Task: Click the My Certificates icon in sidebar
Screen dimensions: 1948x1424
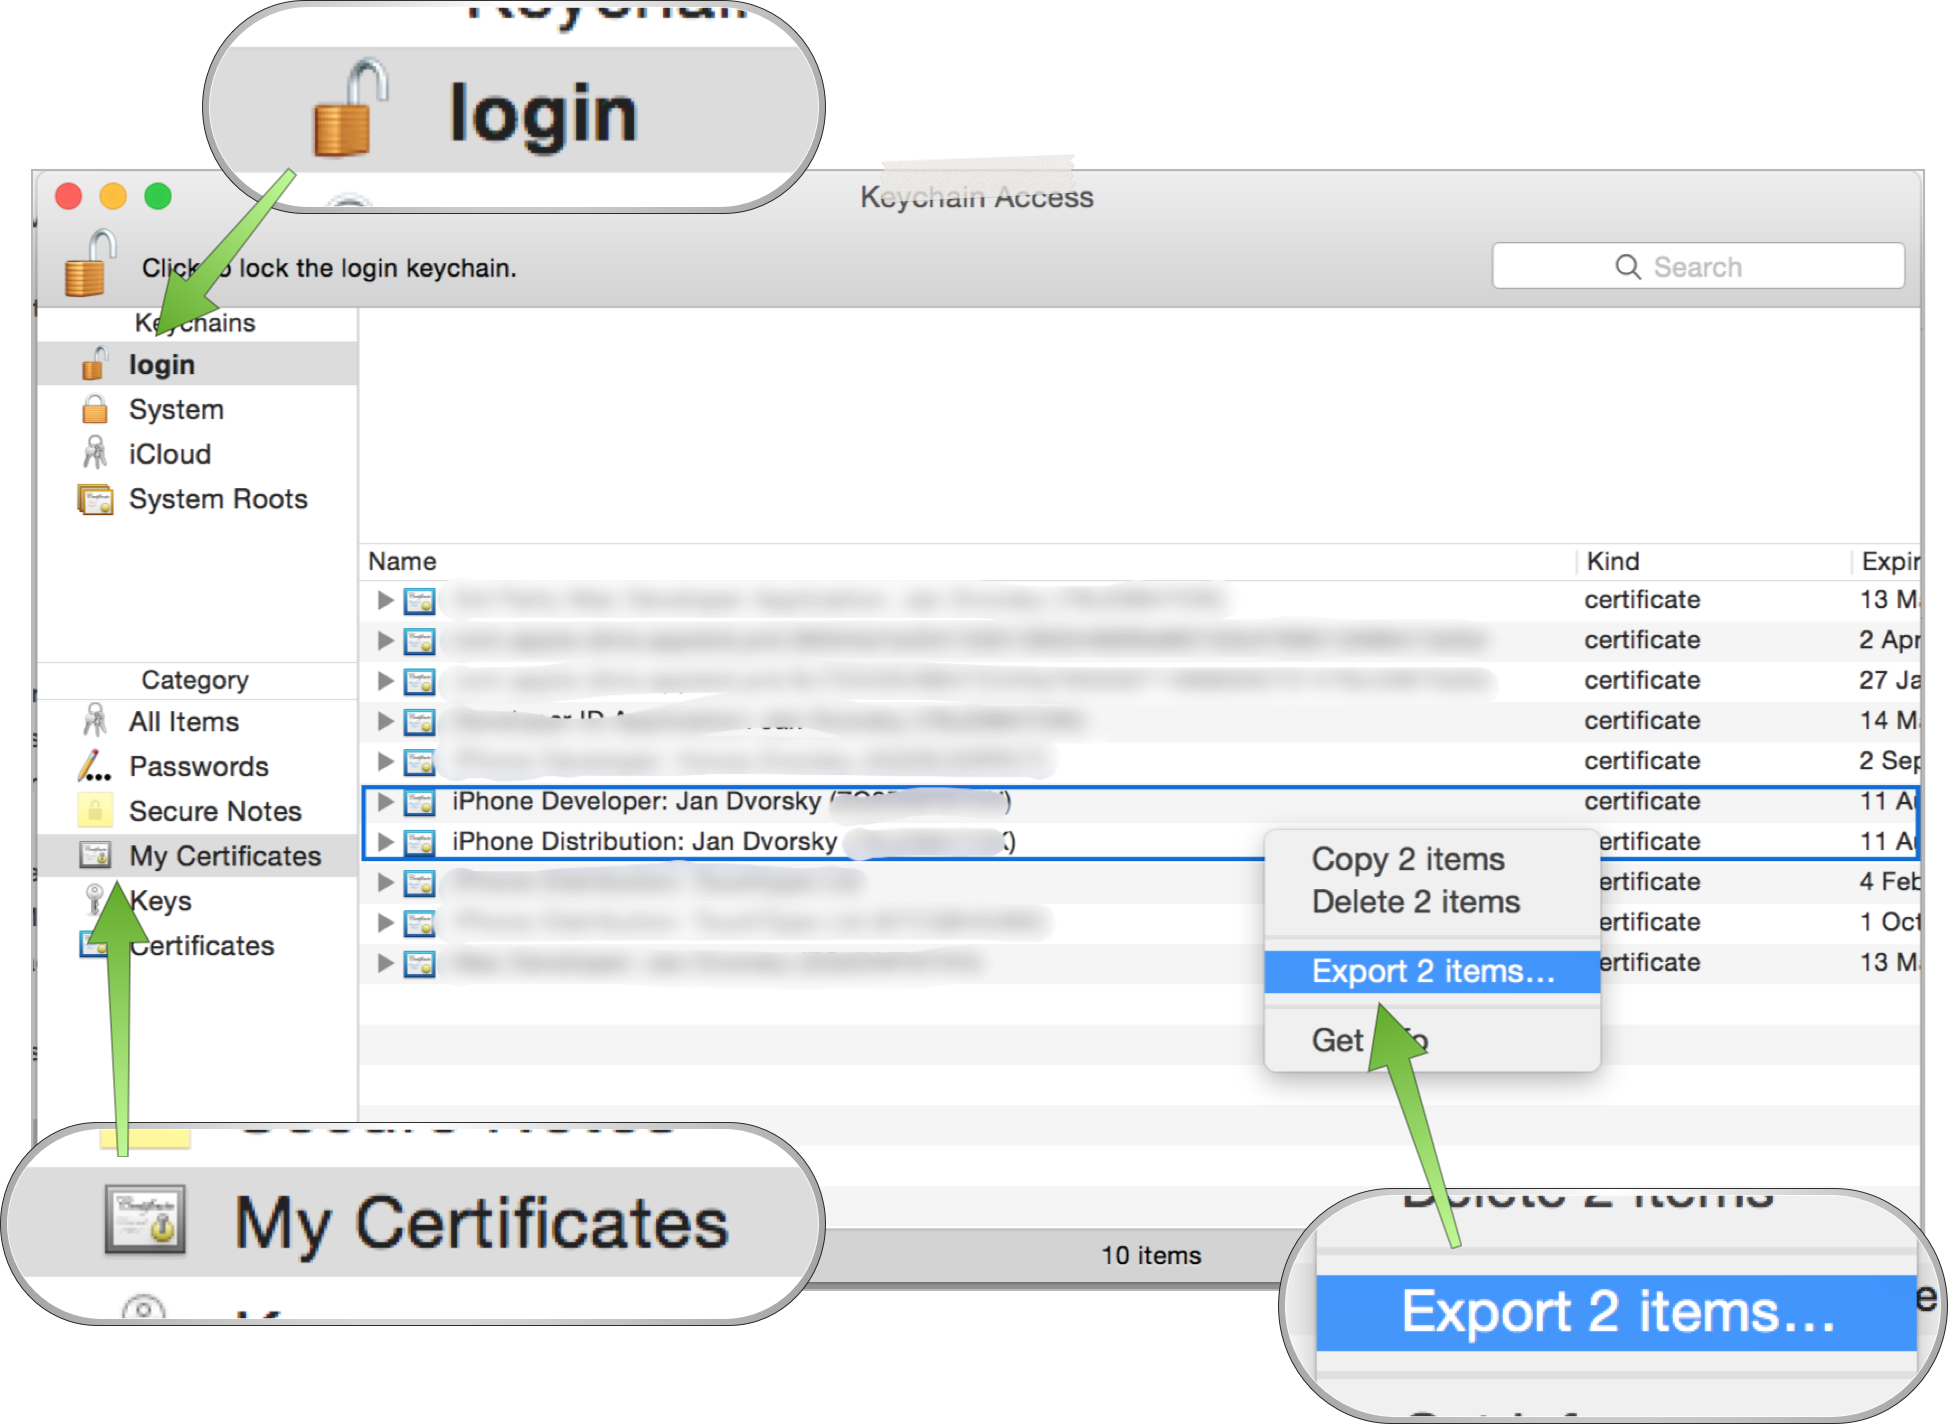Action: 95,855
